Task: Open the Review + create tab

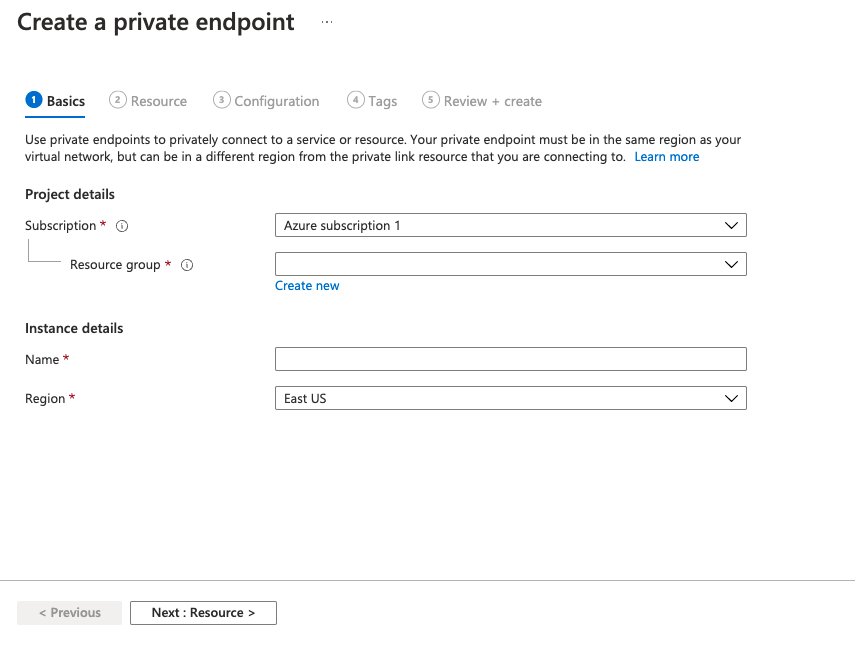Action: (482, 101)
